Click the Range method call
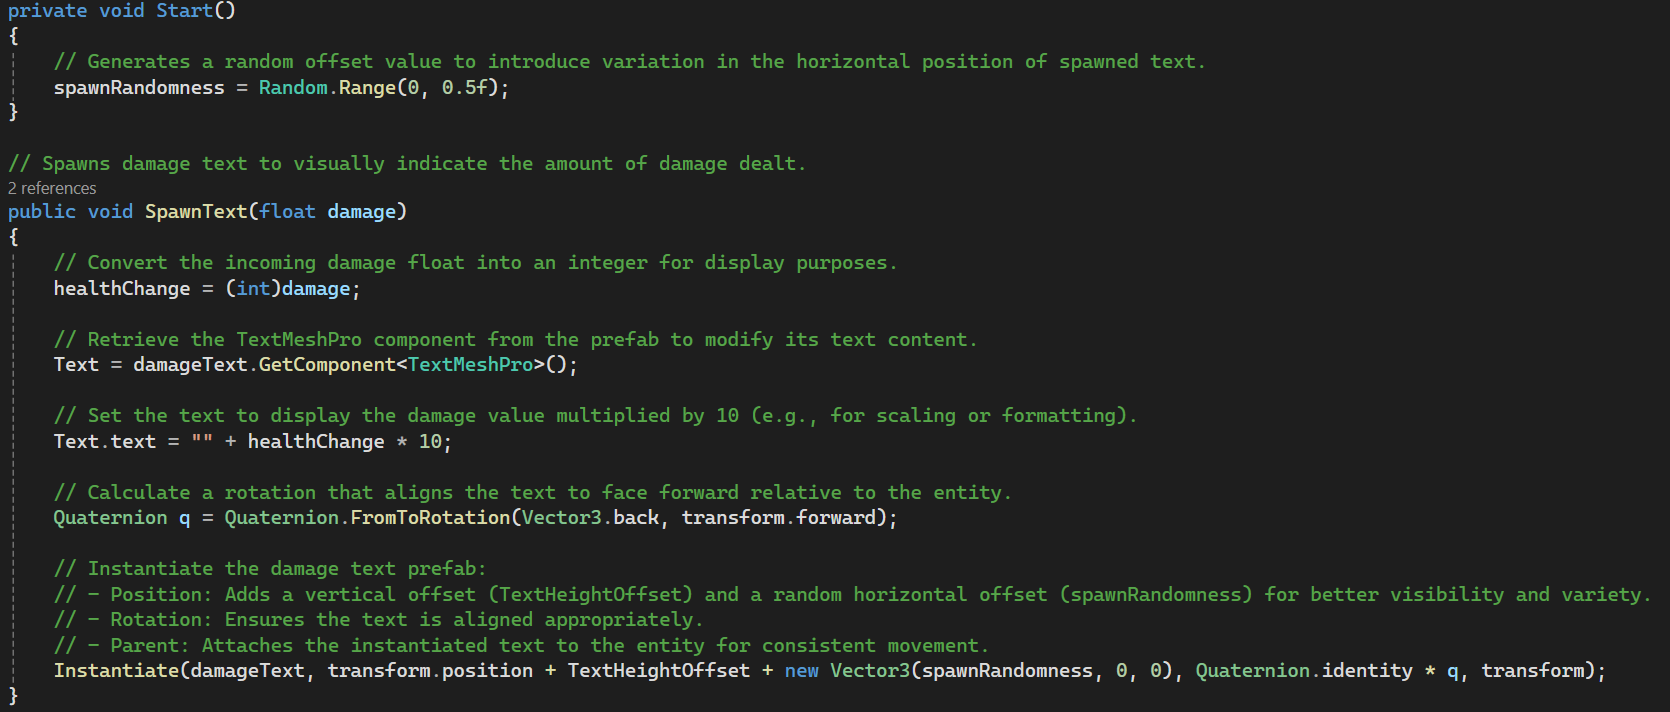 367,87
